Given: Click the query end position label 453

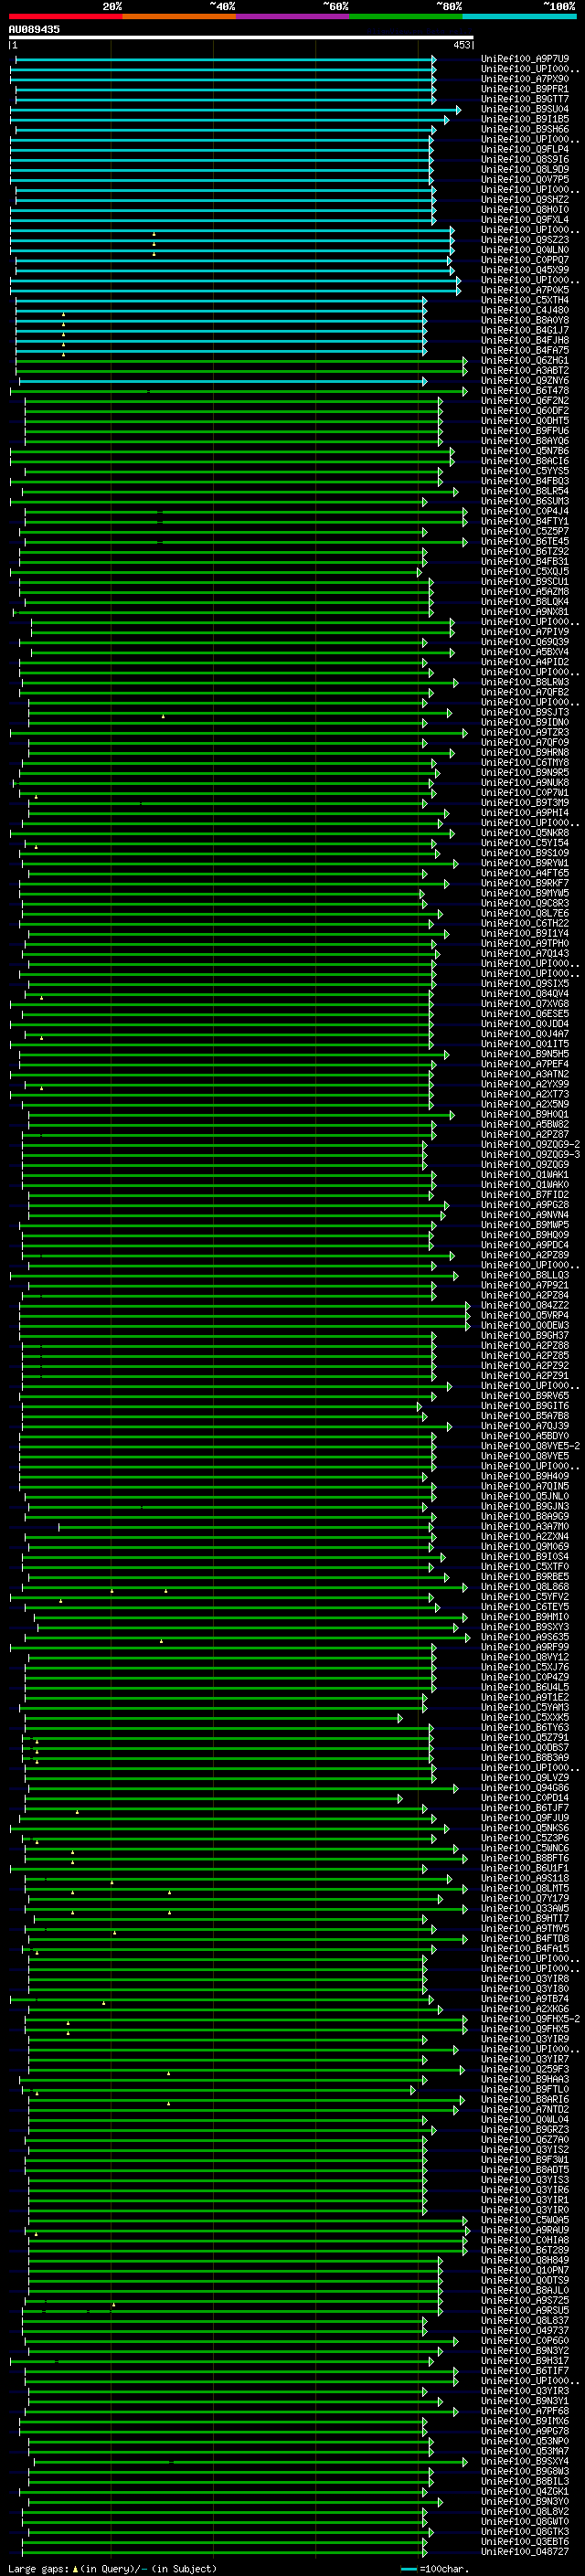Looking at the screenshot, I should click(x=461, y=45).
